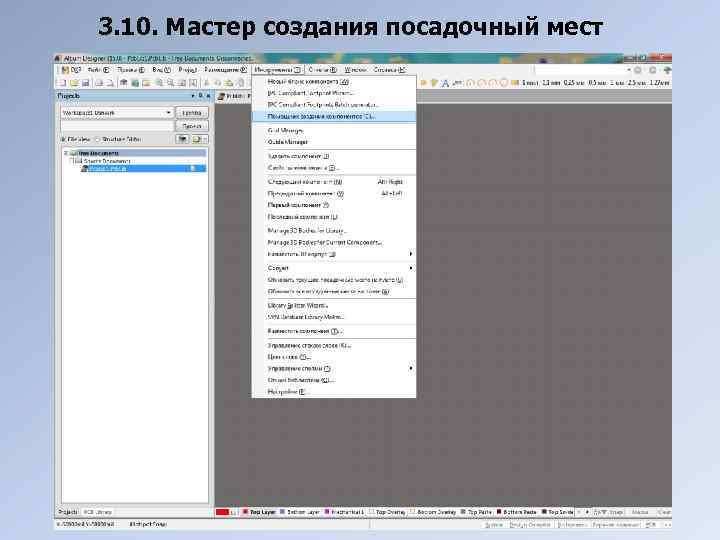720x540 pixels.
Task: Click the first arc placement icon
Action: point(470,83)
